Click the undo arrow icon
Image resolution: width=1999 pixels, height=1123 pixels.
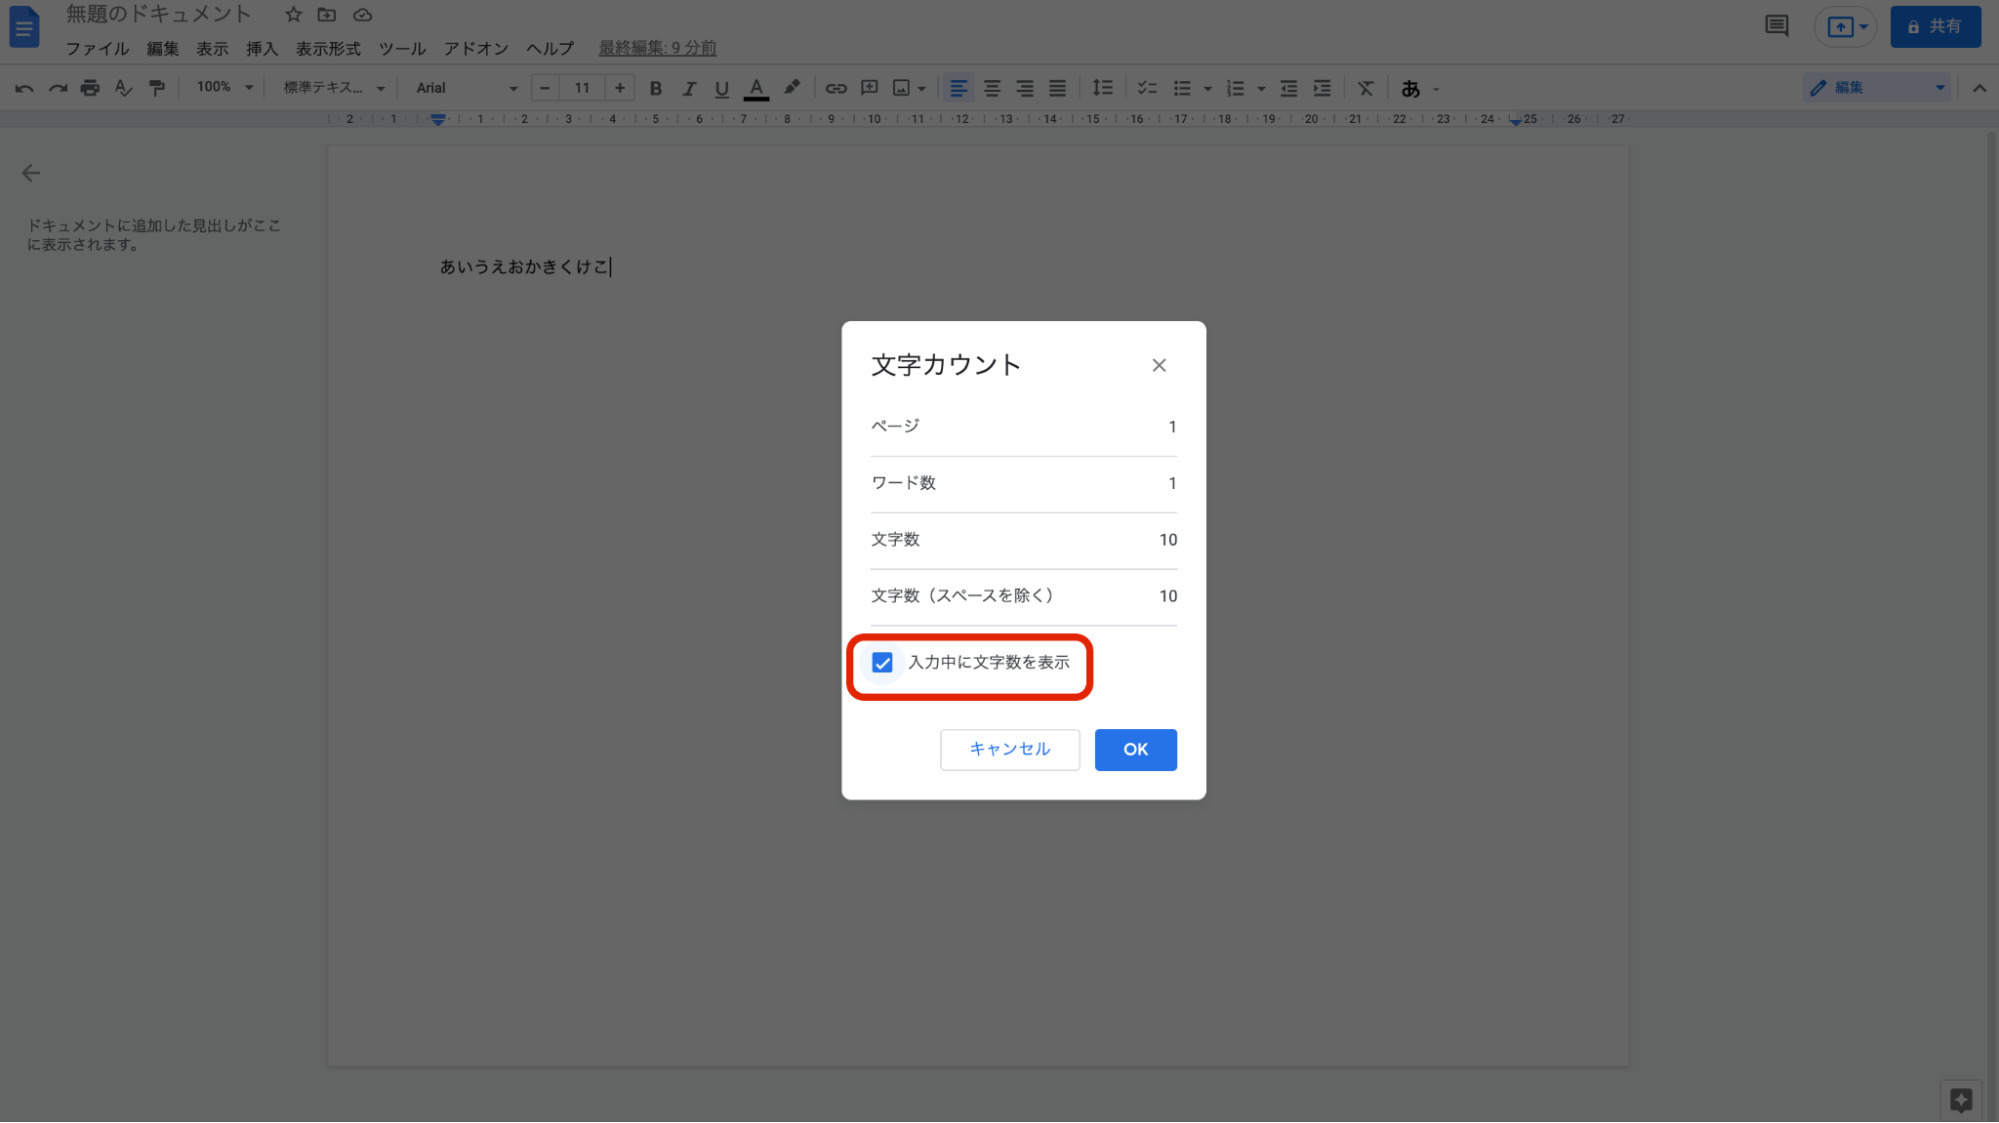tap(25, 88)
